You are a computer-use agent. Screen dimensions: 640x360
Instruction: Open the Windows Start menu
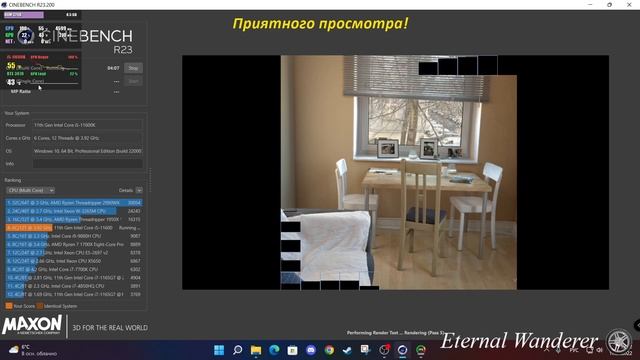(x=219, y=350)
